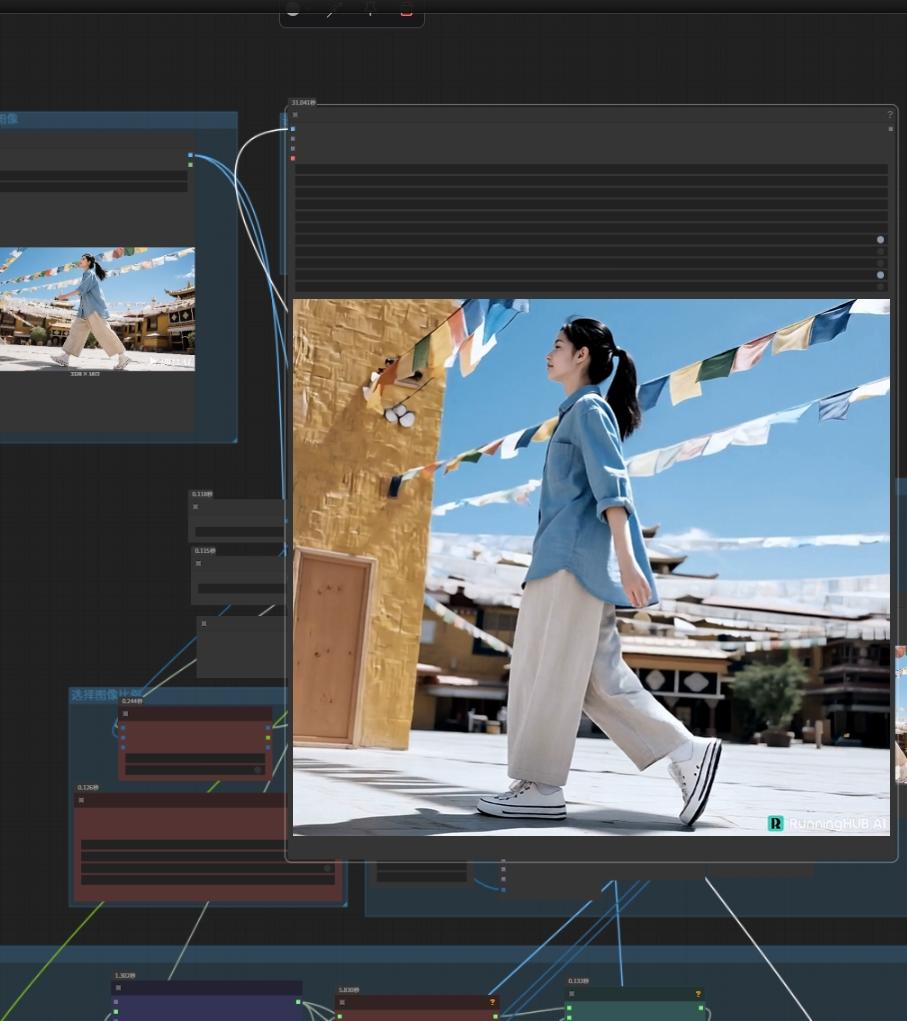Collapse the red node labeled 0.244秒
This screenshot has height=1021, width=907.
[x=126, y=714]
